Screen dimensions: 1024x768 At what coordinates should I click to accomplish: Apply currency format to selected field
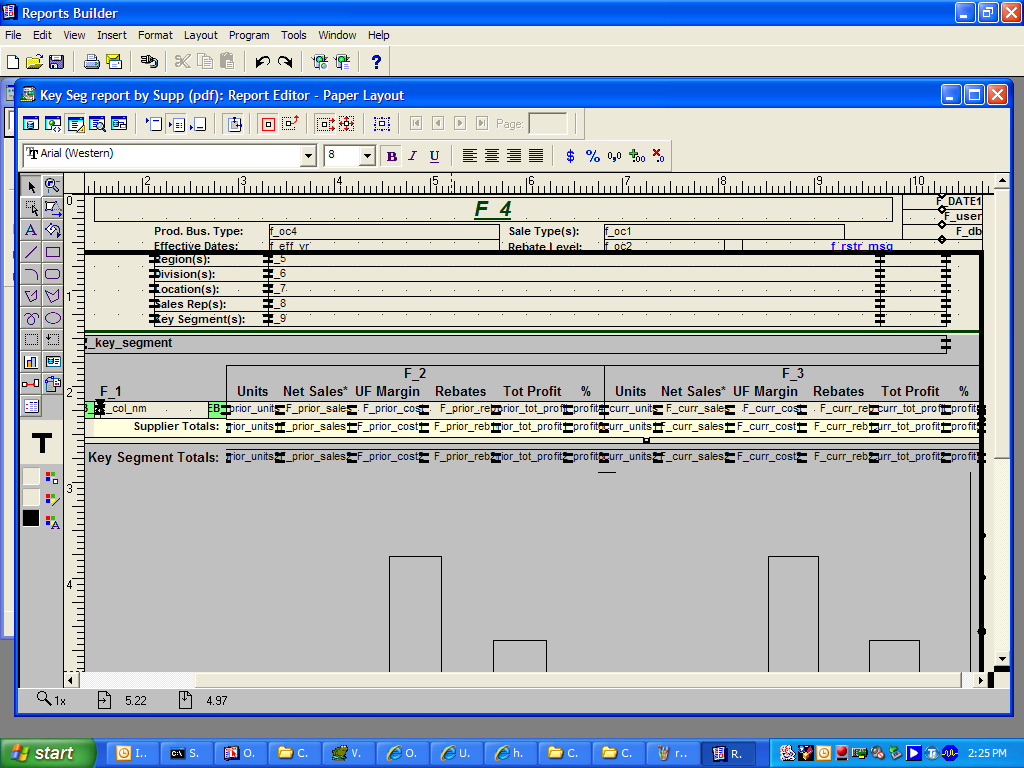[568, 155]
